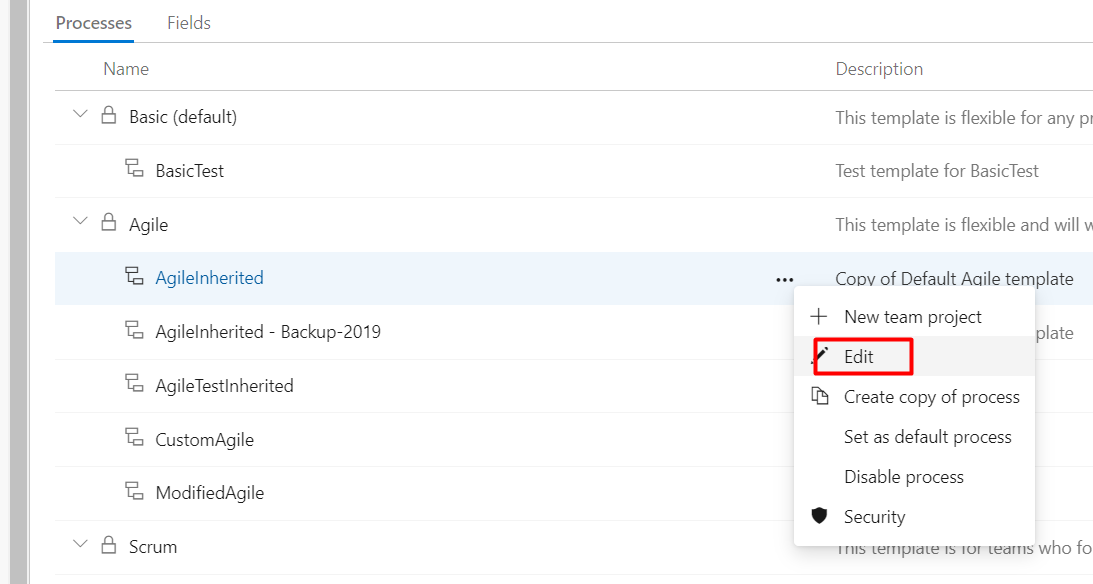Collapse the Basic (default) process group
Viewport: 1093px width, 584px height.
click(80, 114)
